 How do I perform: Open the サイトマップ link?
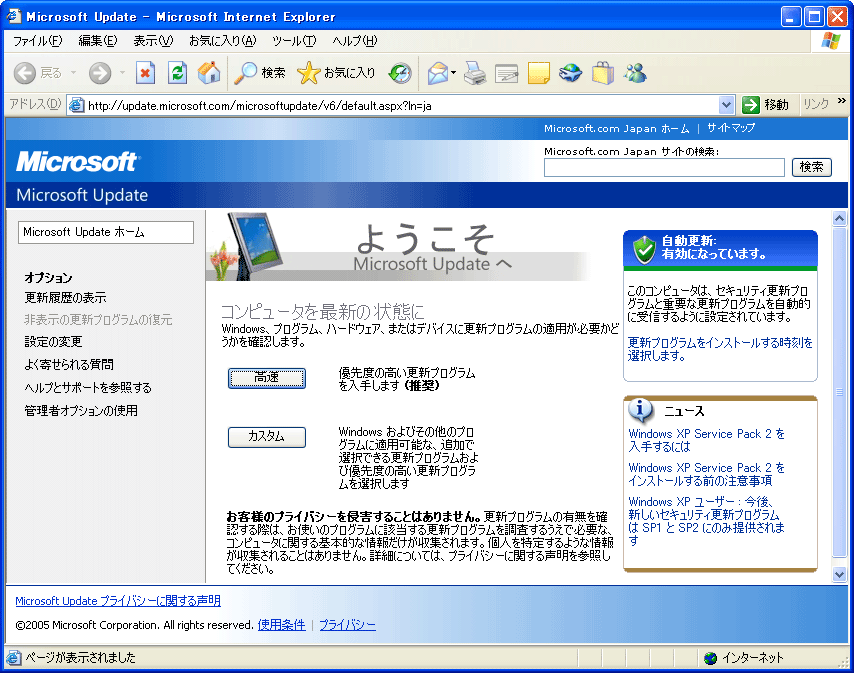pyautogui.click(x=731, y=128)
